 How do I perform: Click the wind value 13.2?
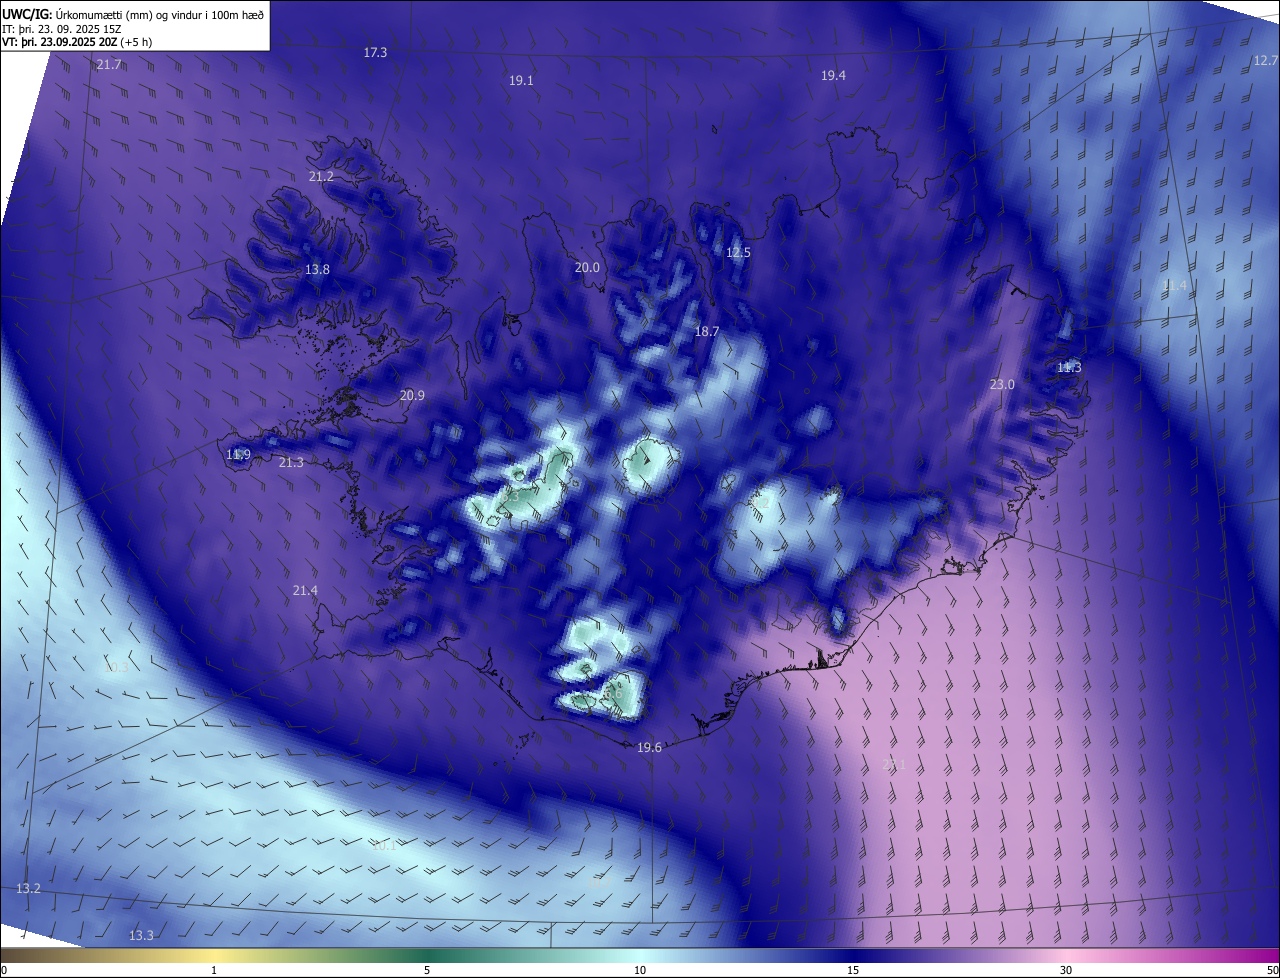(28, 888)
